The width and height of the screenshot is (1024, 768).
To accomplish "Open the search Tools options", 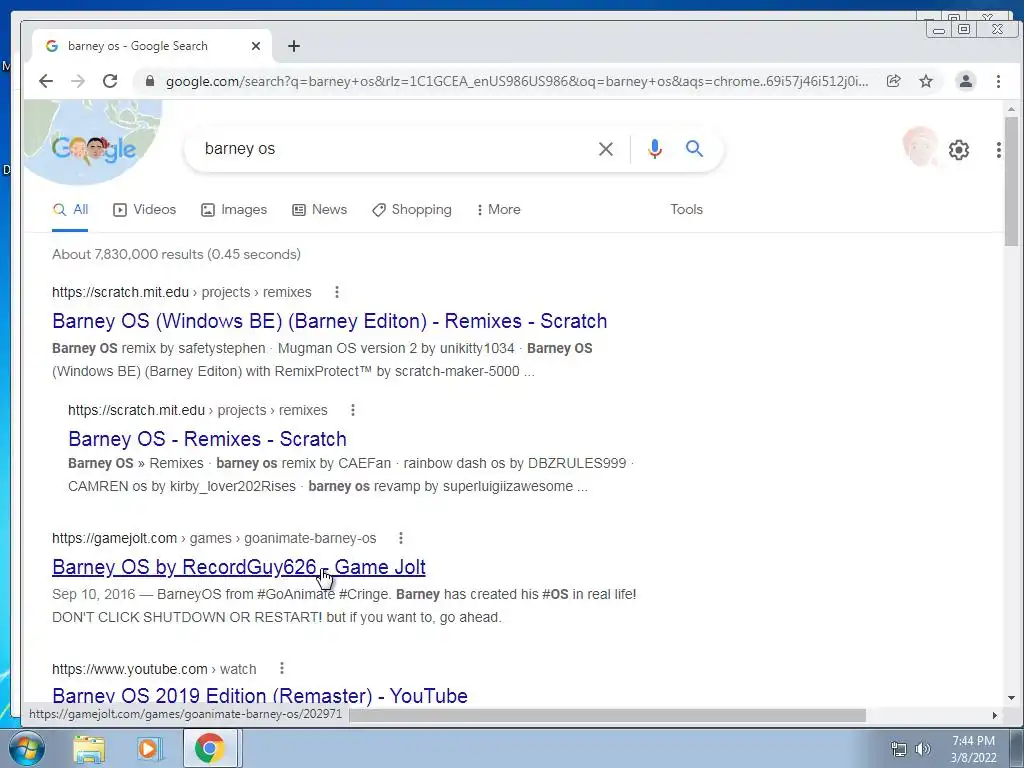I will (x=686, y=210).
